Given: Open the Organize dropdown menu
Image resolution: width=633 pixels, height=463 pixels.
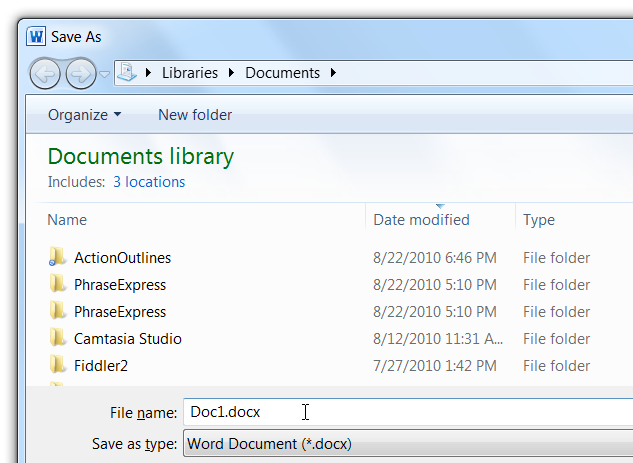Looking at the screenshot, I should [84, 115].
